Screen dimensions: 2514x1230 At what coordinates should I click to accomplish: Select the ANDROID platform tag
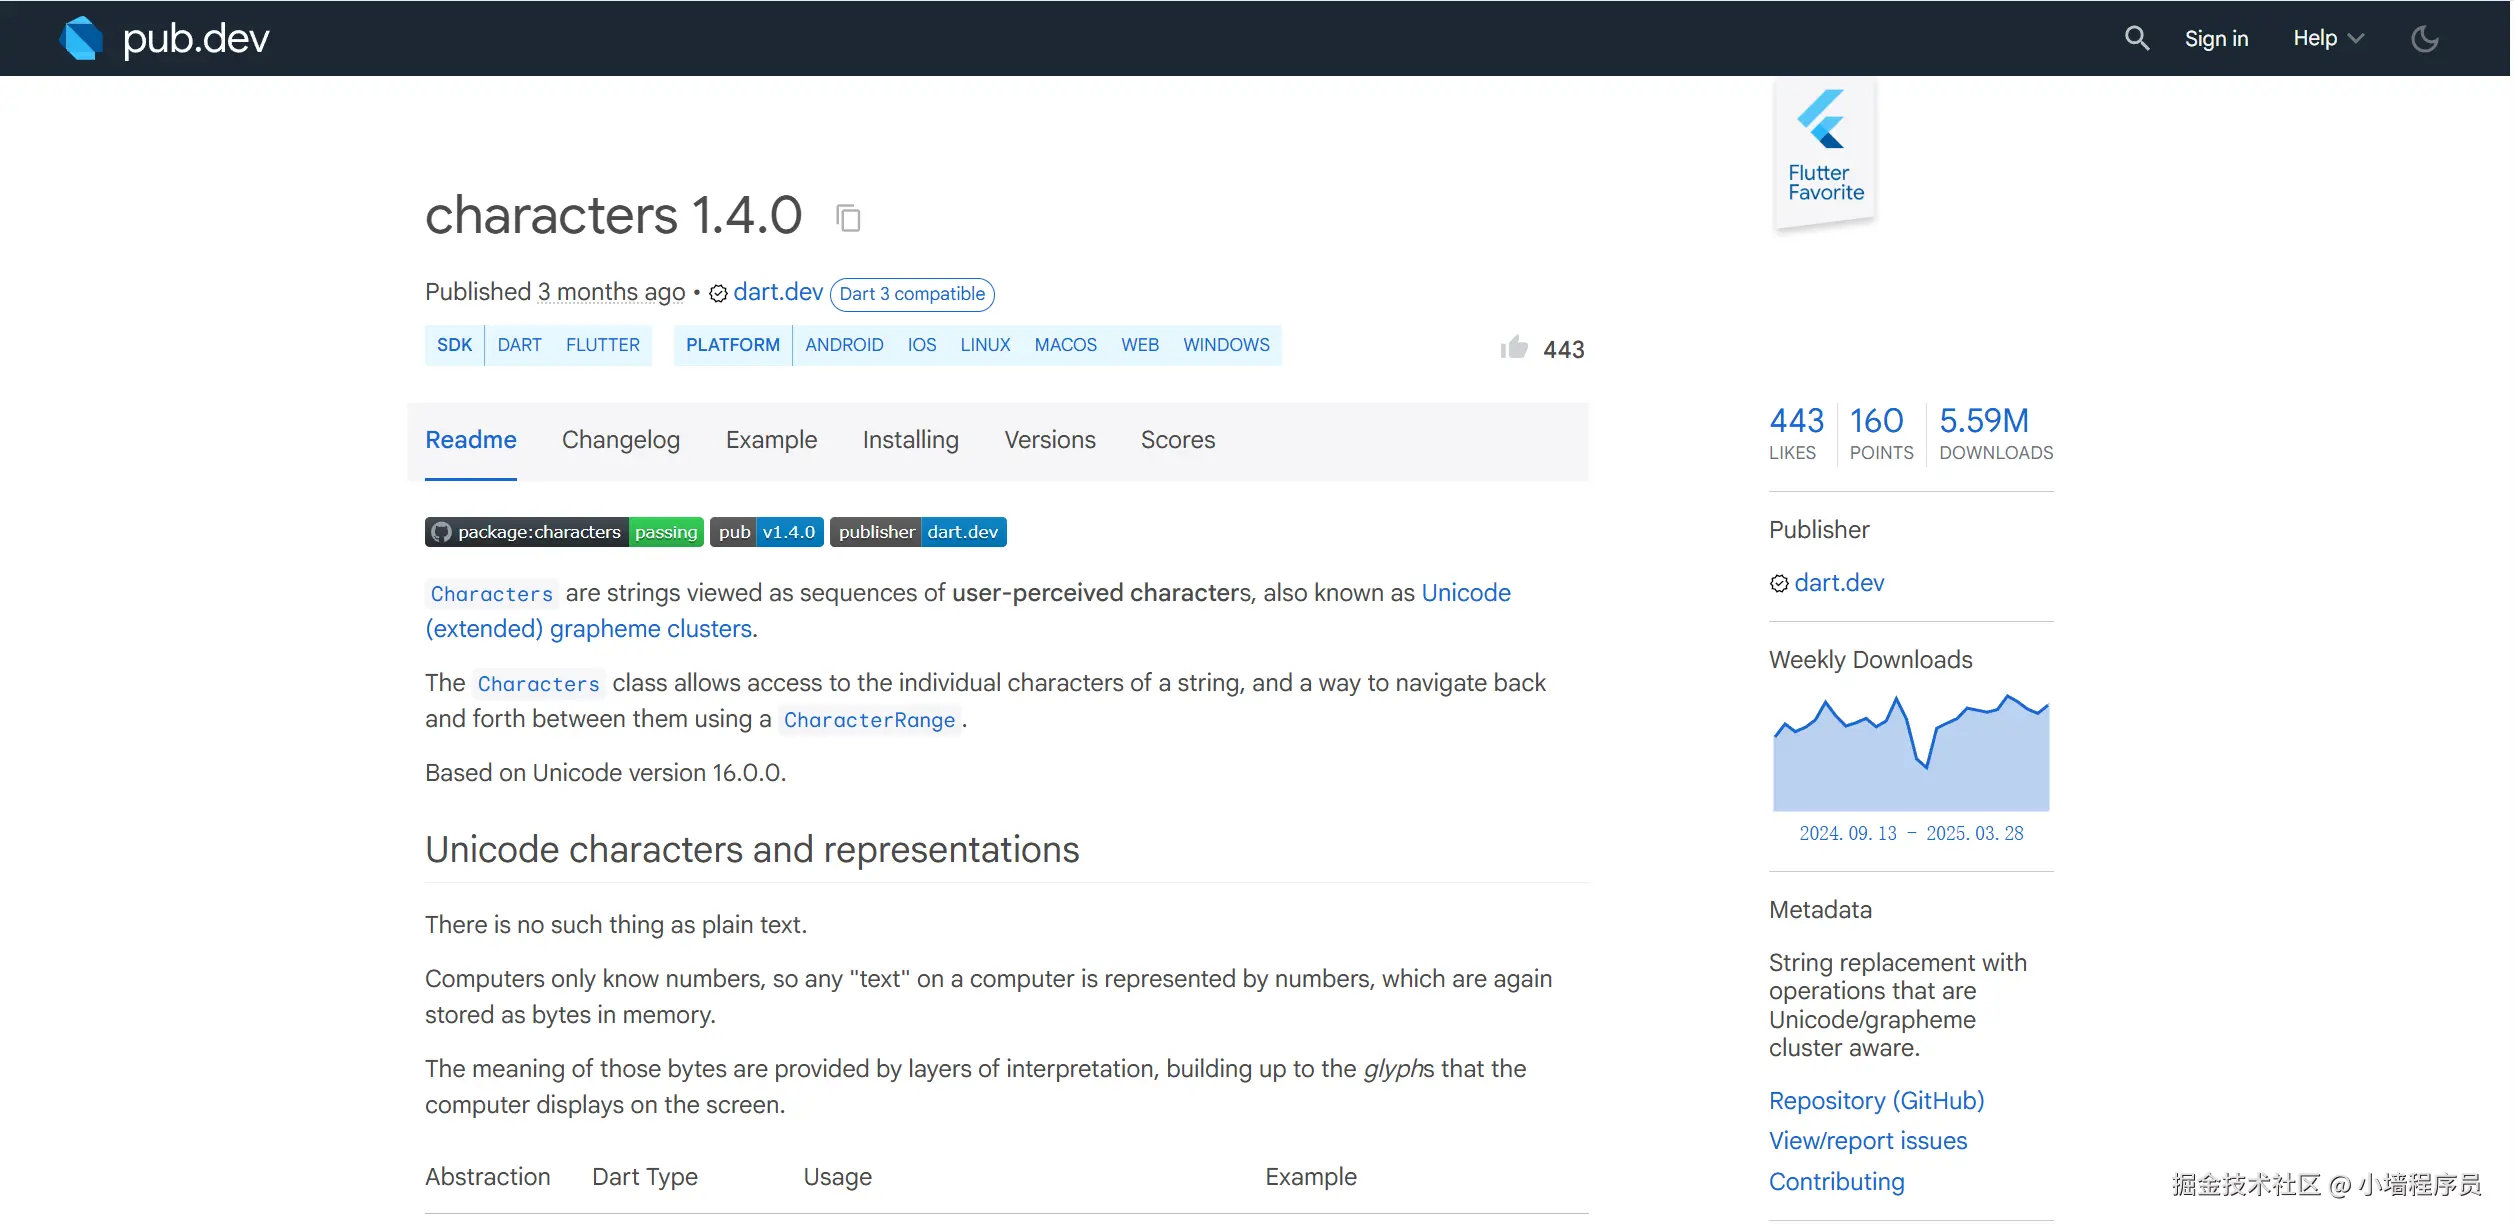pyautogui.click(x=845, y=346)
